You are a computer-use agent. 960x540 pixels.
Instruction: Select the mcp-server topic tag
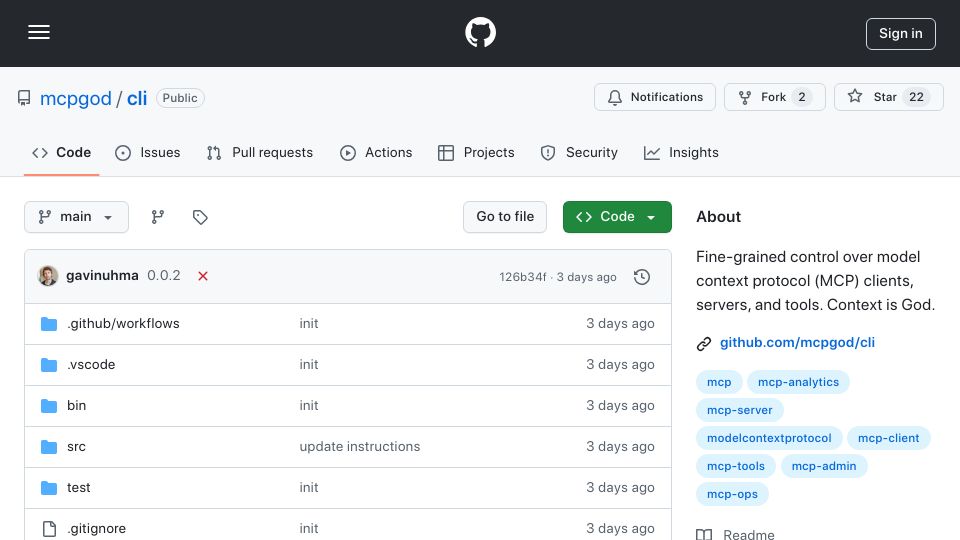tap(740, 410)
